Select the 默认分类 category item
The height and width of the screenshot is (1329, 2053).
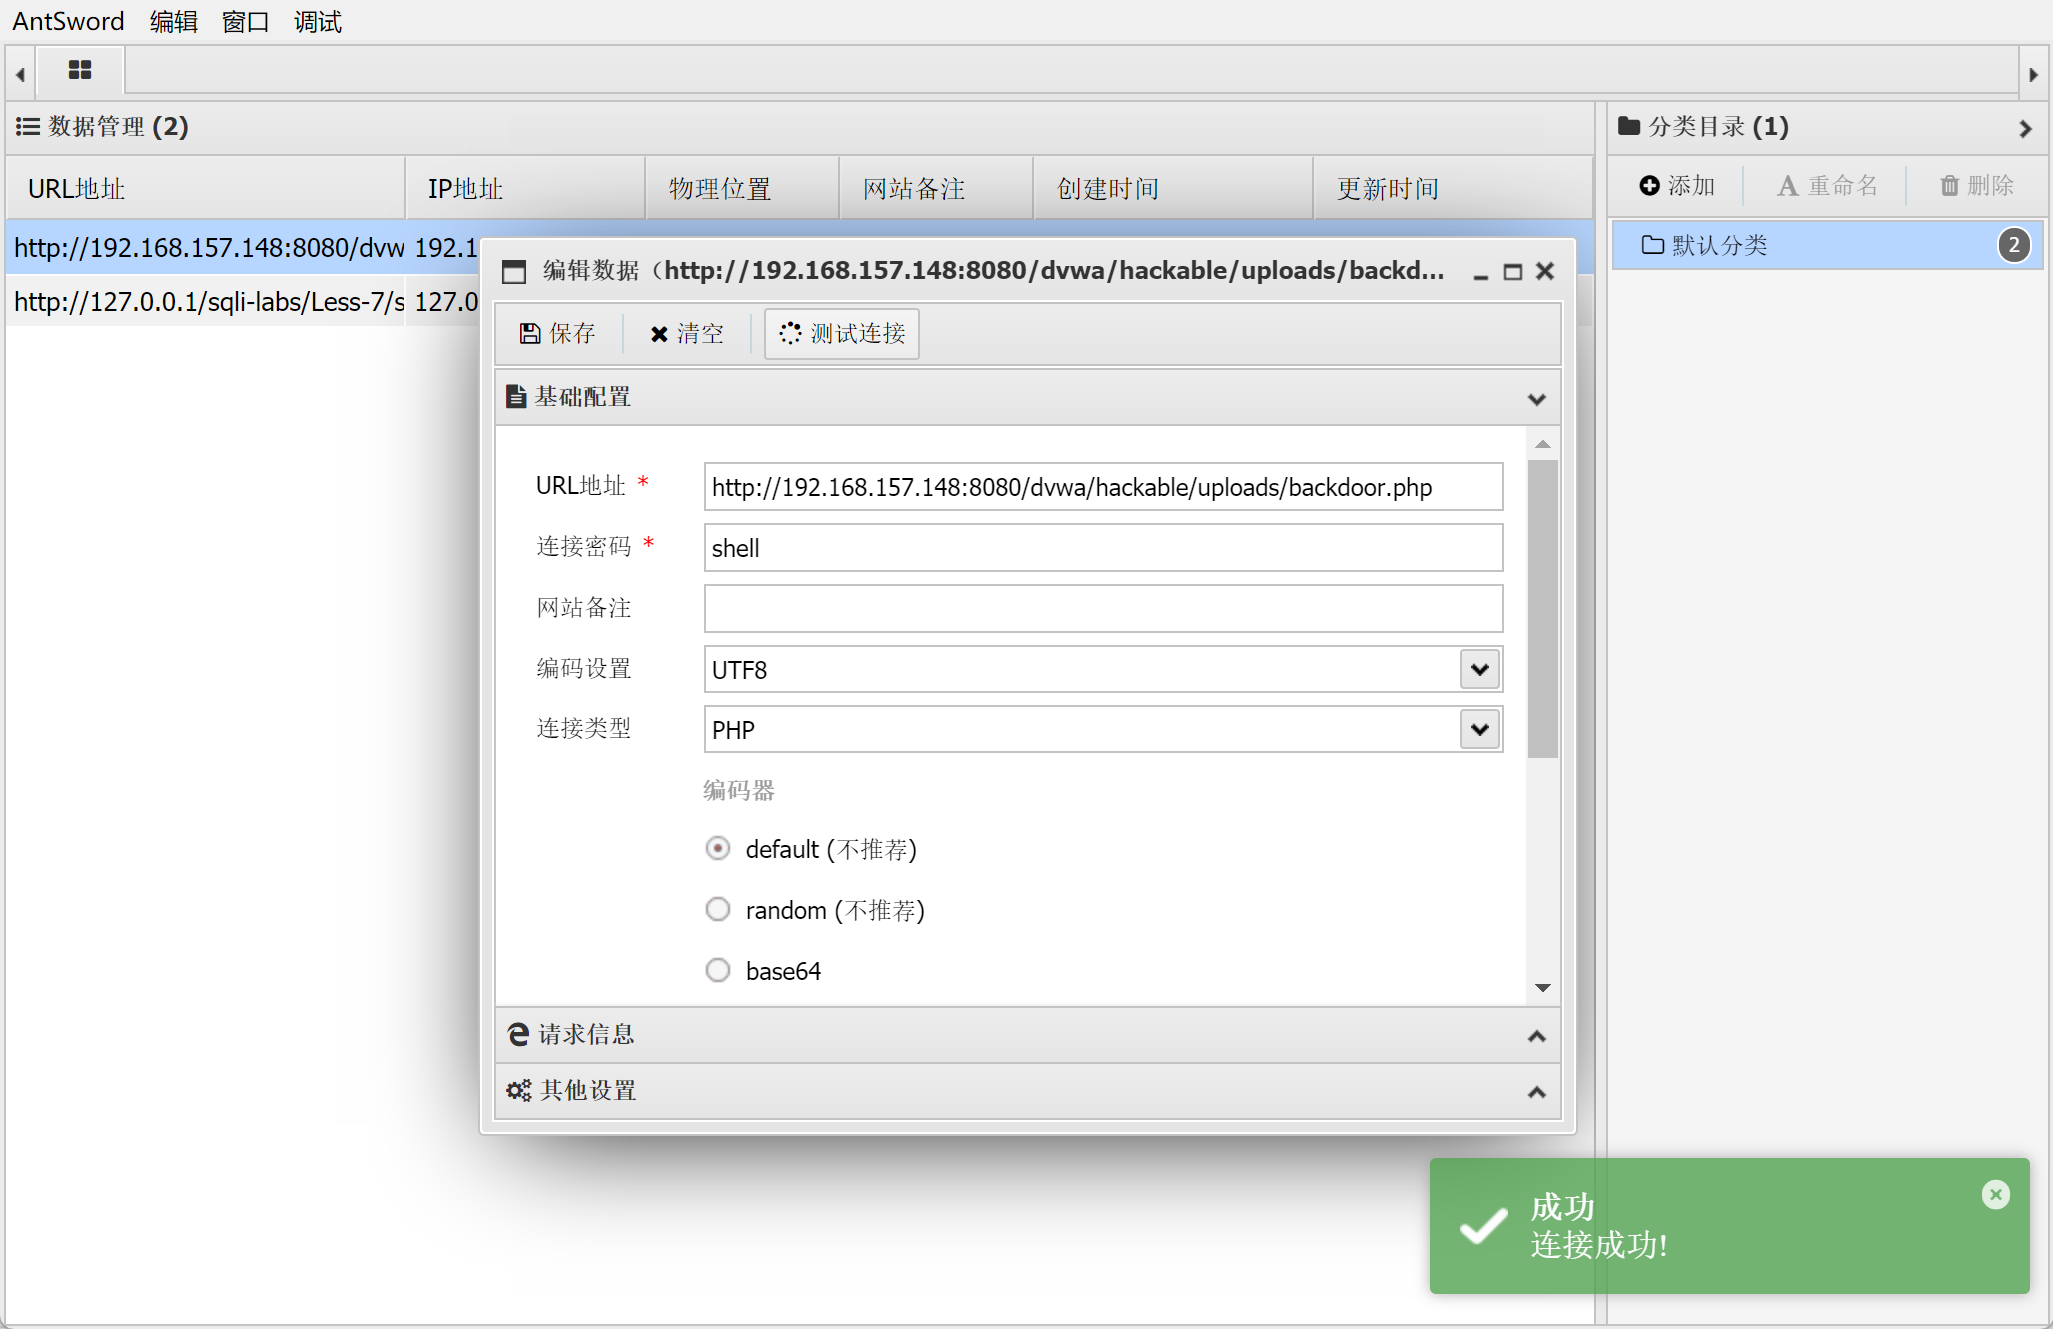[x=1826, y=245]
